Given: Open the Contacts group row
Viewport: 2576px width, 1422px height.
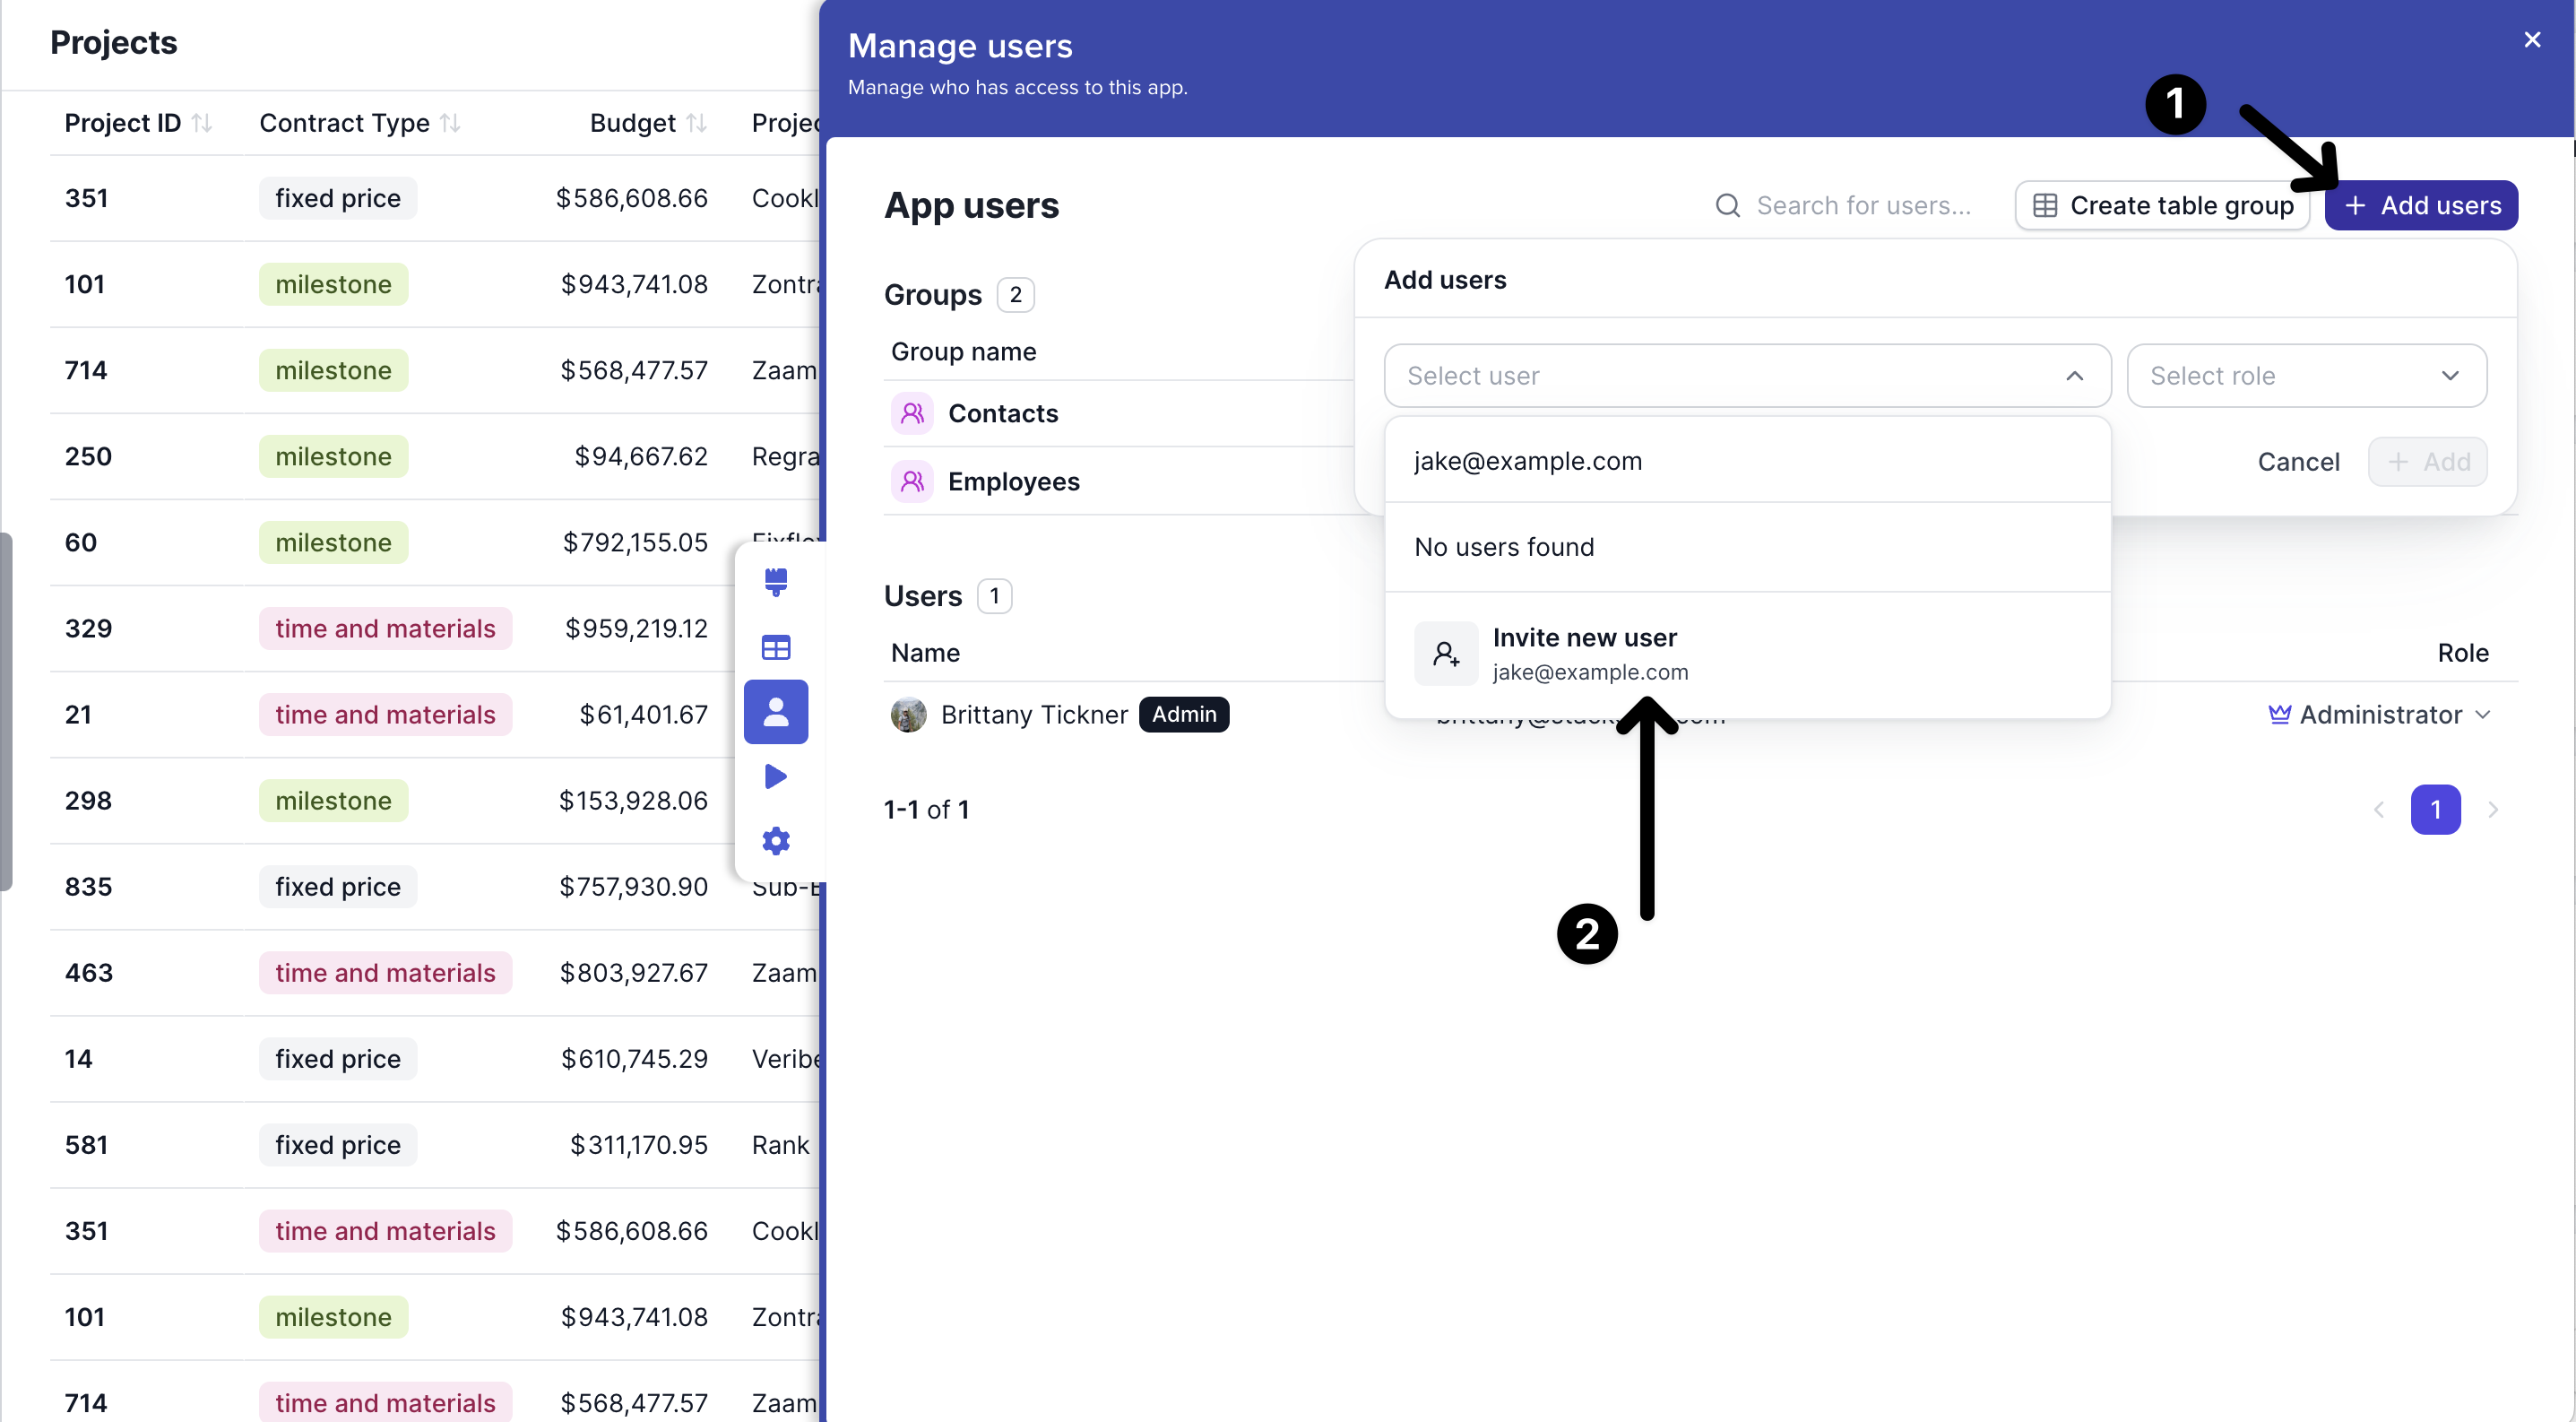Looking at the screenshot, I should point(1002,413).
